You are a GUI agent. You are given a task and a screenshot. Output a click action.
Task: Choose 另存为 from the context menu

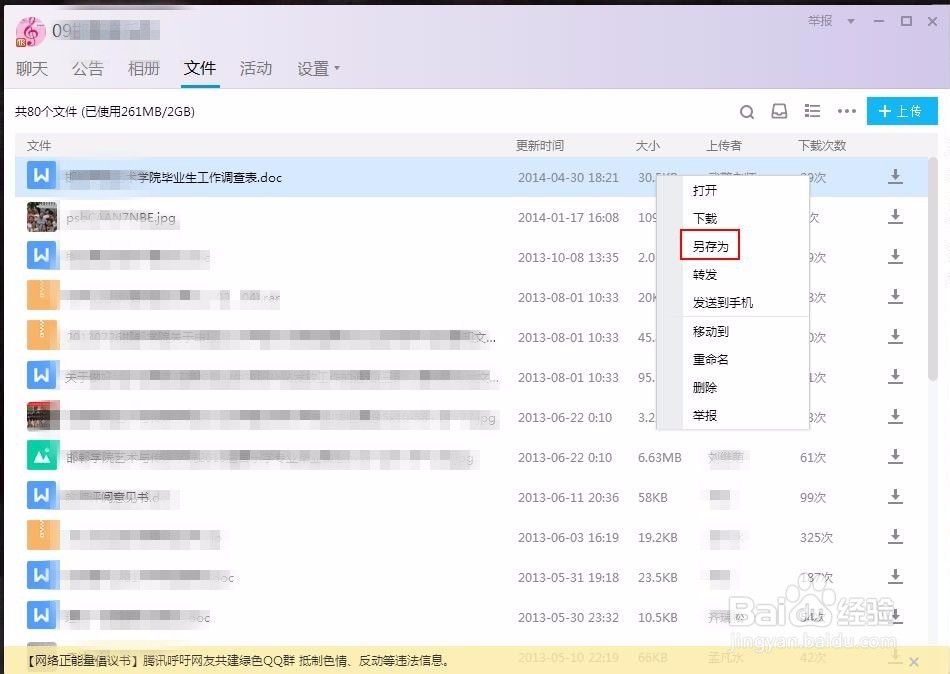(x=704, y=245)
